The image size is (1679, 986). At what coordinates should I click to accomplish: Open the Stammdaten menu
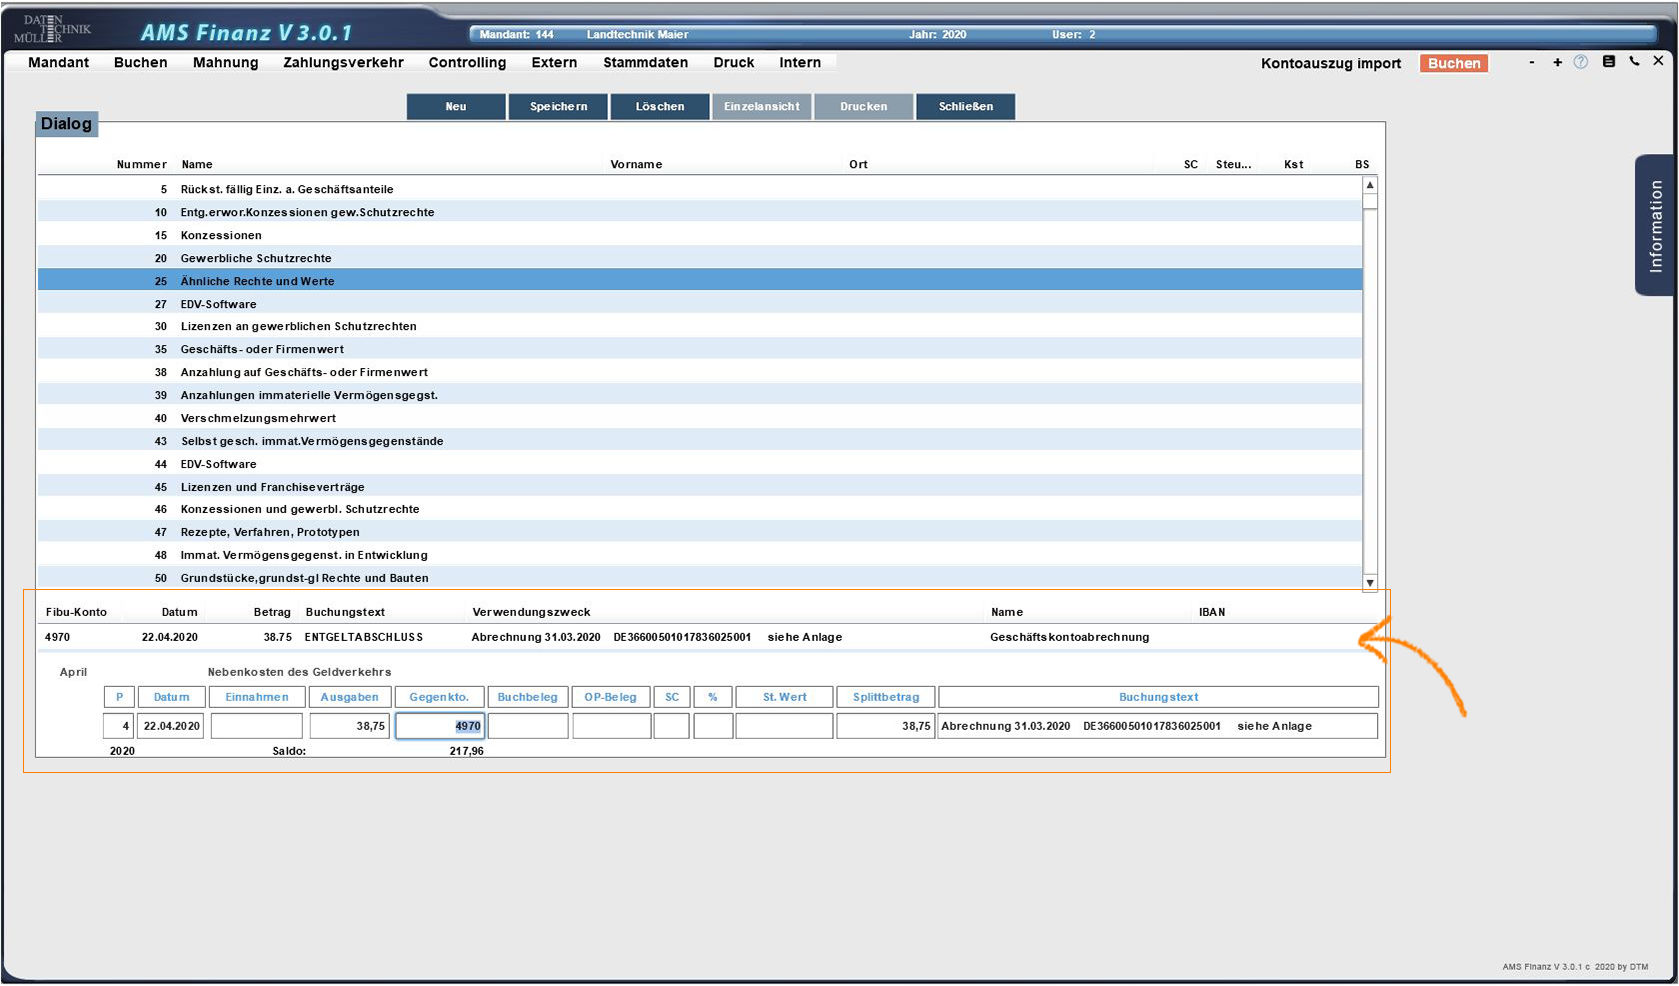pos(645,62)
